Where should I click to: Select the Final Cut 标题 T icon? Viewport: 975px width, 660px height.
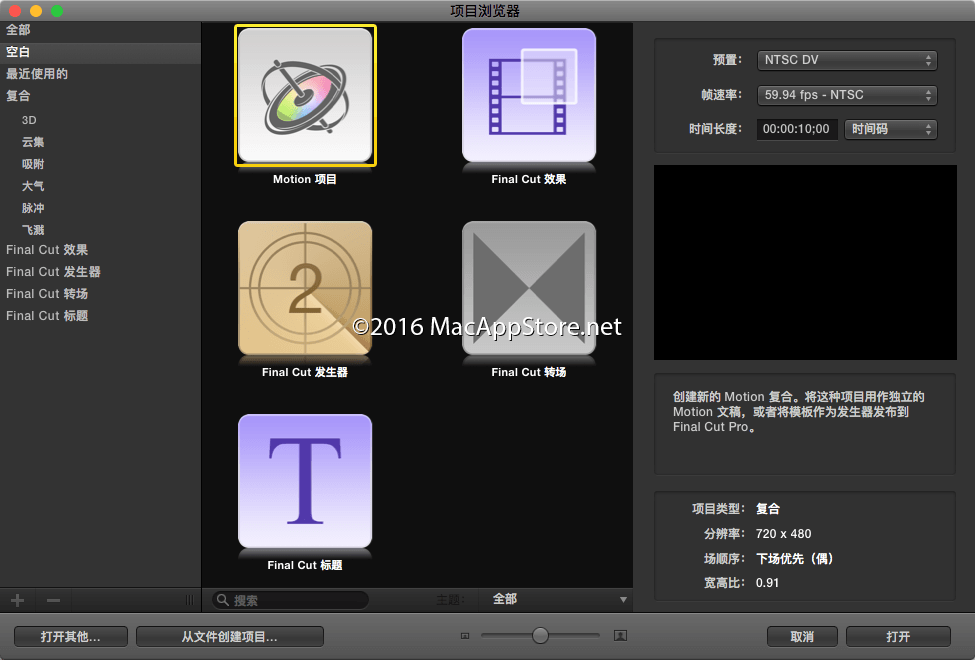(x=305, y=482)
